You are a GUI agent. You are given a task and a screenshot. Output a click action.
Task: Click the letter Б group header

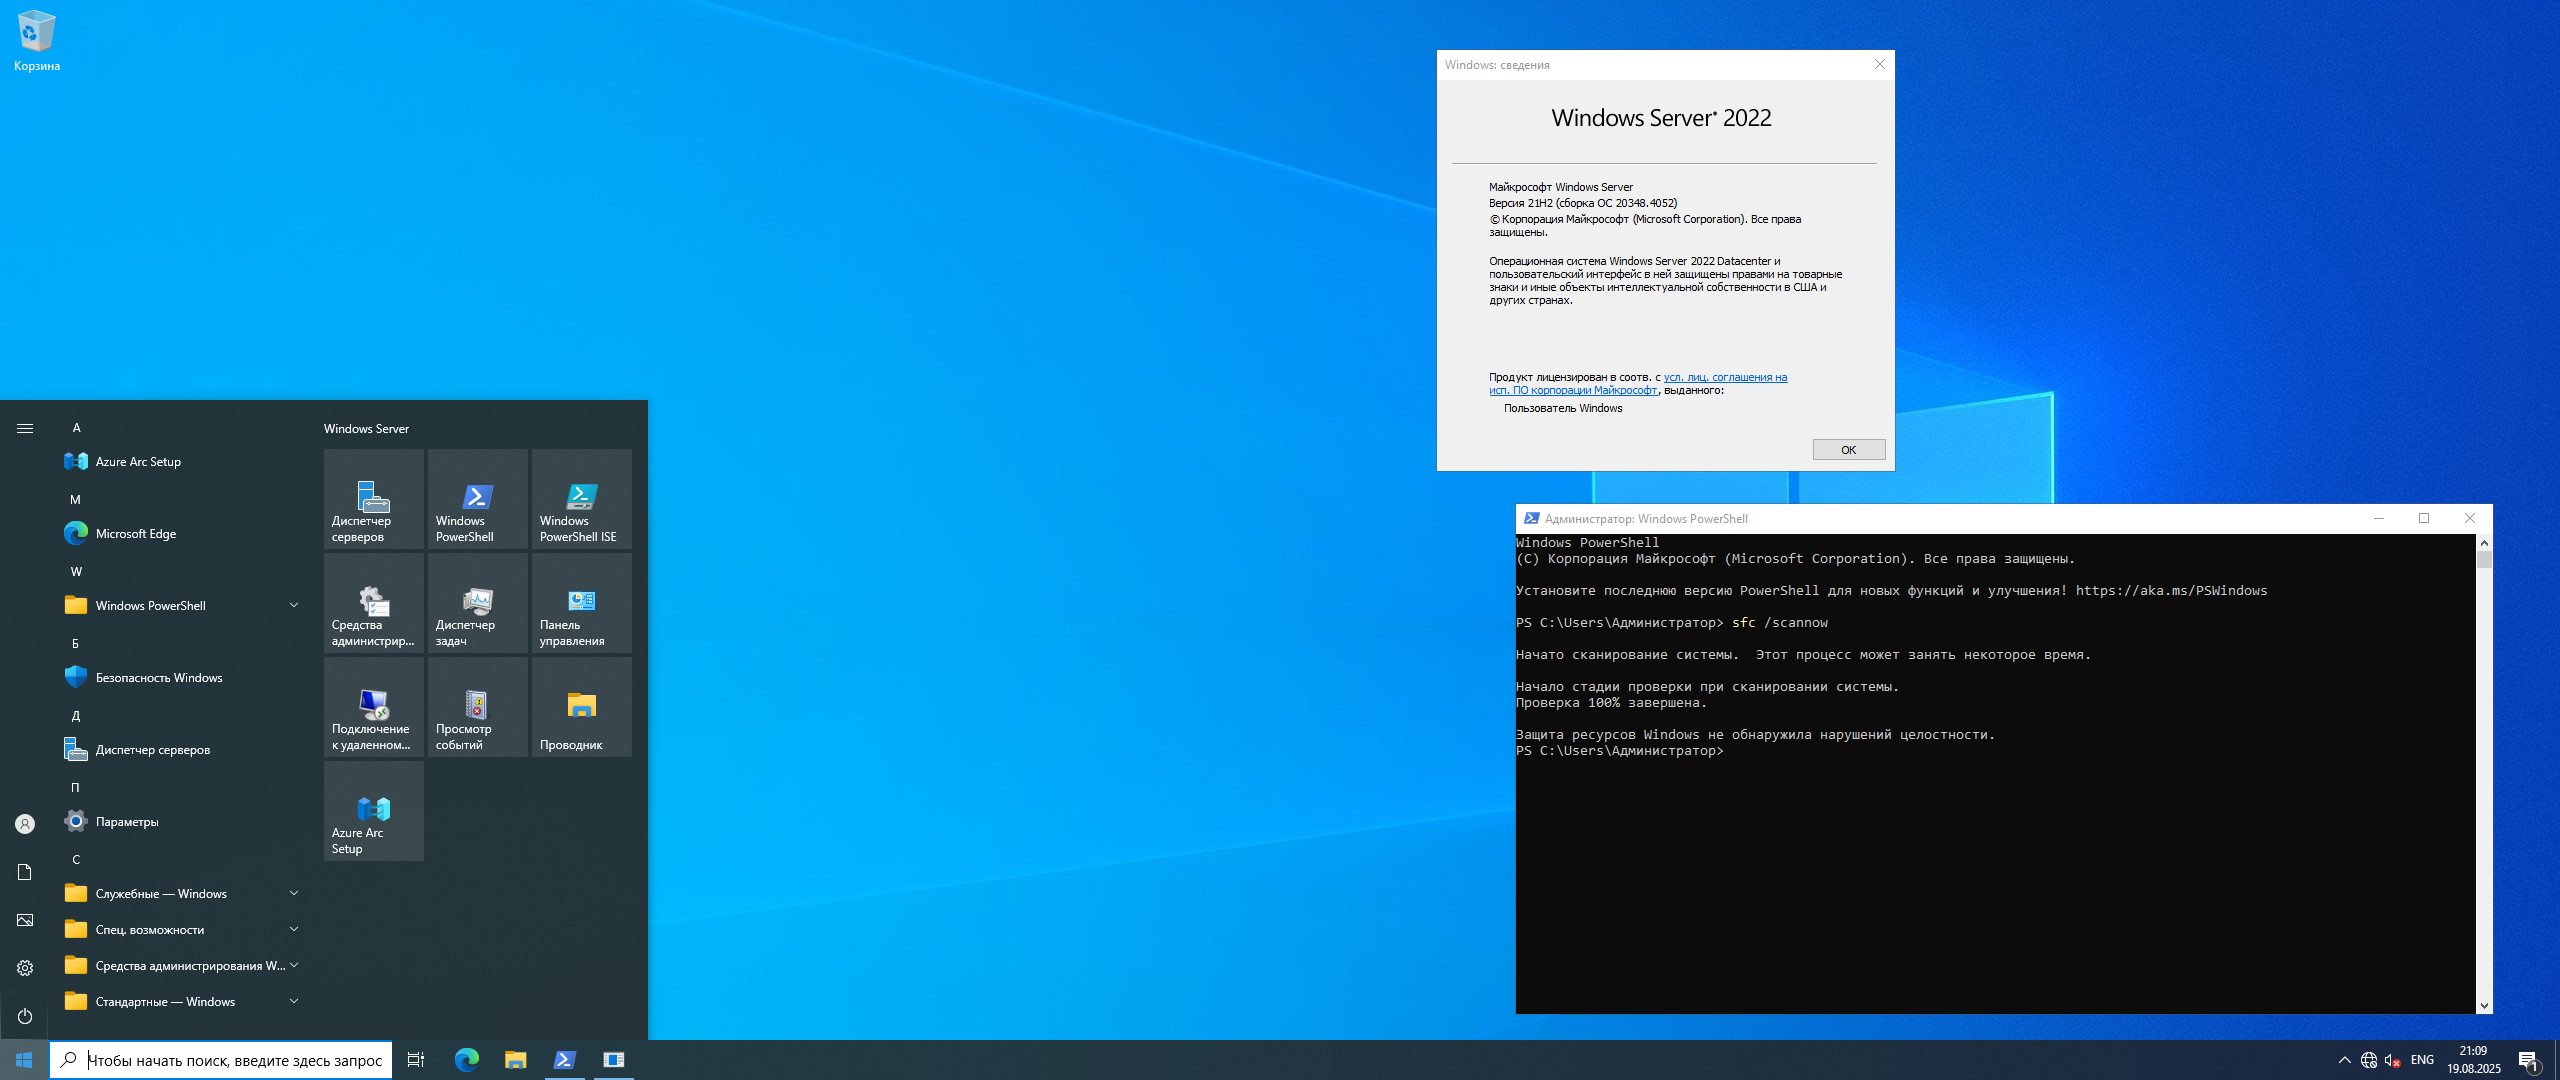coord(75,644)
